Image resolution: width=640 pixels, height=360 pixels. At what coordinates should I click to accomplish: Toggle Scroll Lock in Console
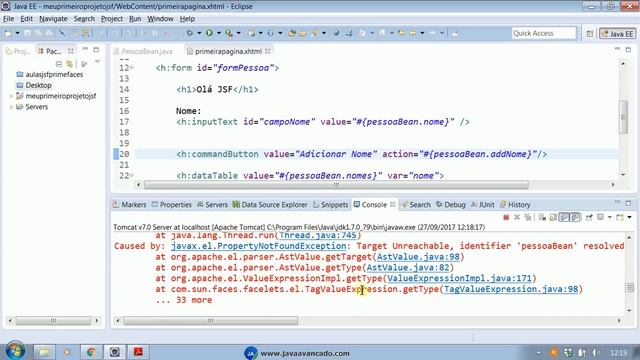(553, 217)
